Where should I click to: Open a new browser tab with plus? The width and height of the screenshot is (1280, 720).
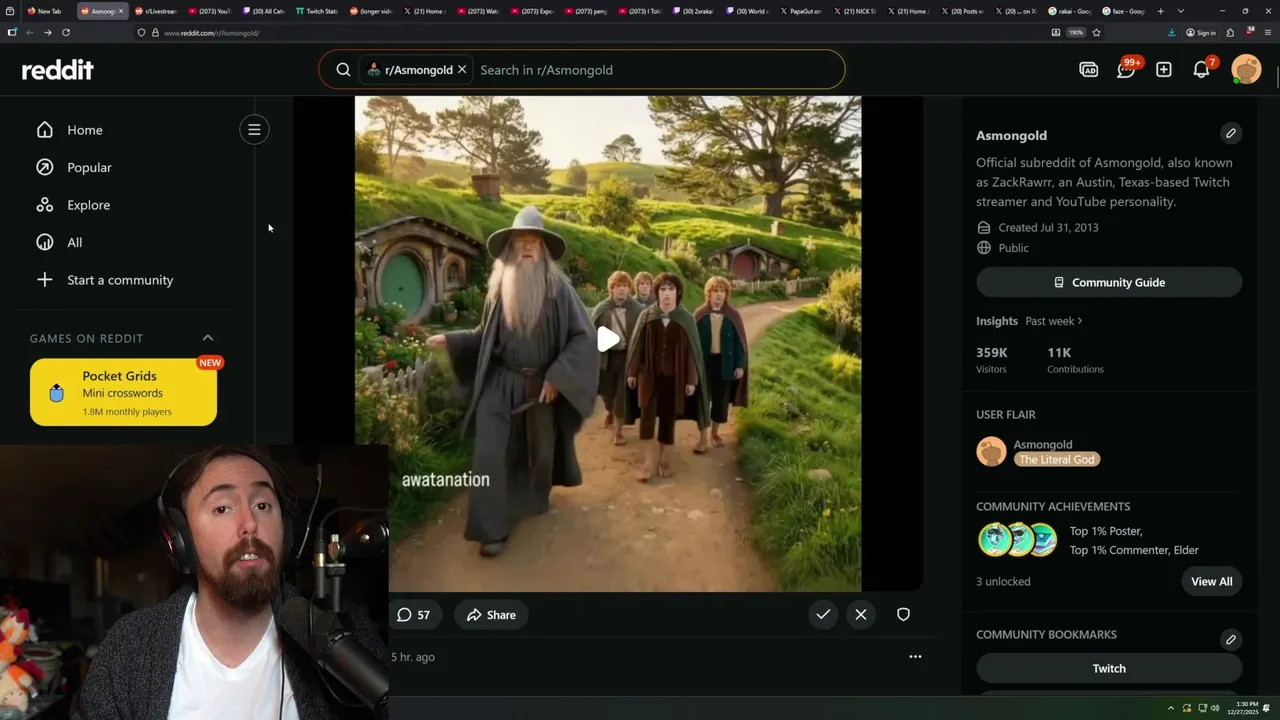[x=1160, y=11]
